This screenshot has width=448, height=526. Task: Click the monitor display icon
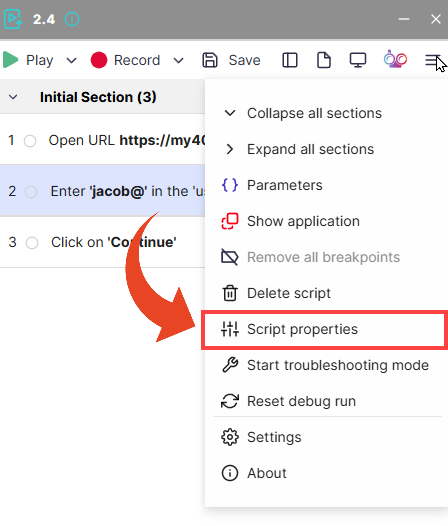(x=358, y=60)
